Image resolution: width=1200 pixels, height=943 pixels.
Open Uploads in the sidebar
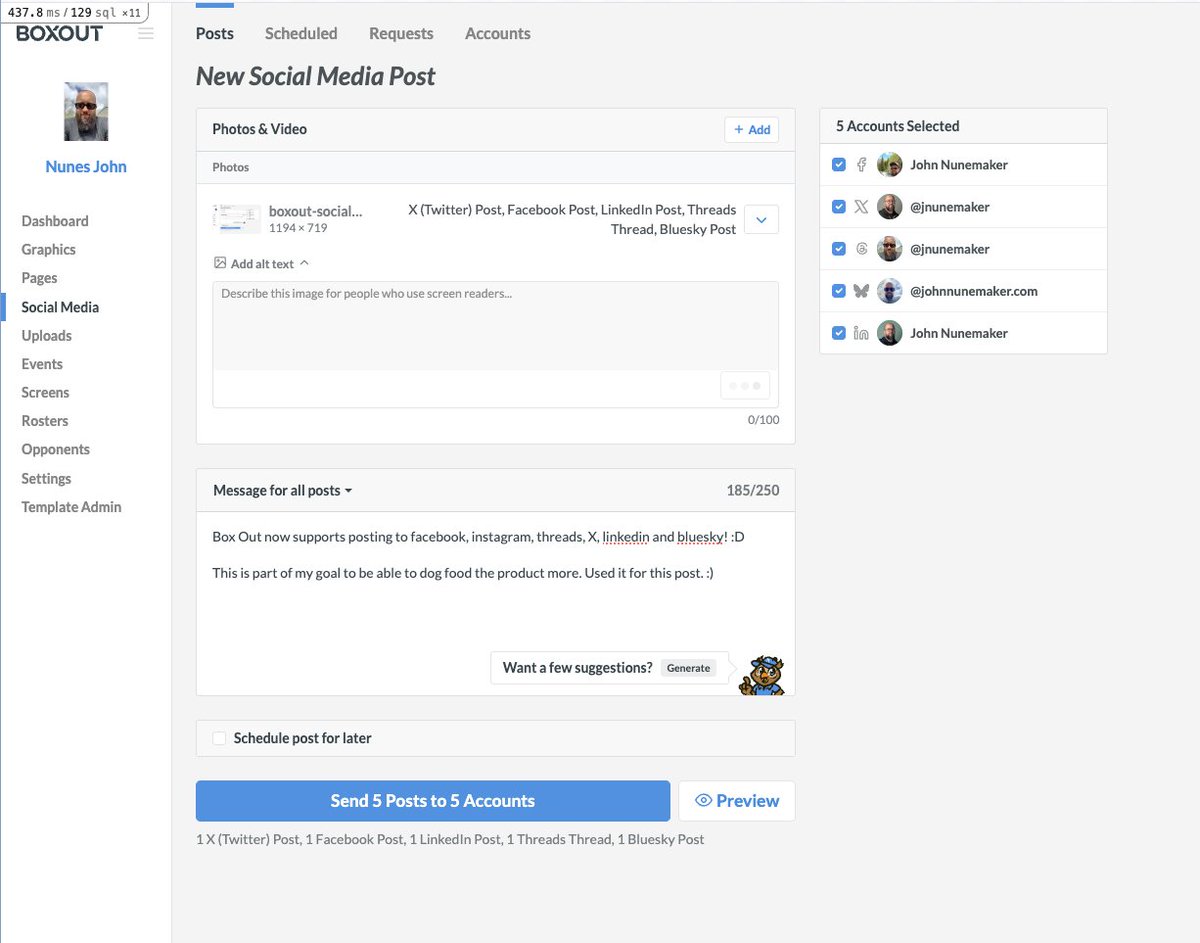click(47, 336)
